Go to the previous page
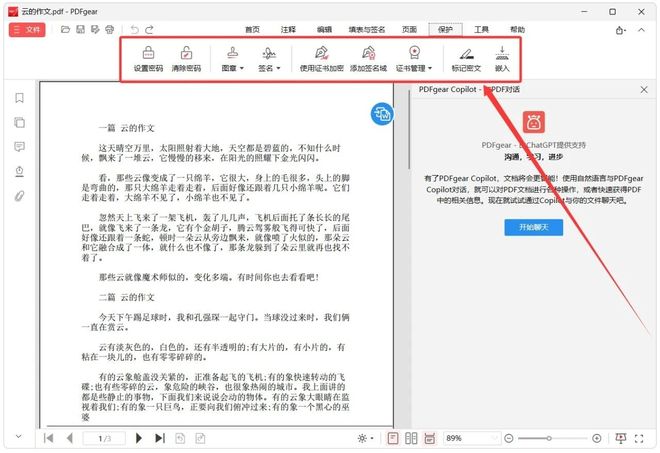This screenshot has height=453, width=660. pos(69,438)
